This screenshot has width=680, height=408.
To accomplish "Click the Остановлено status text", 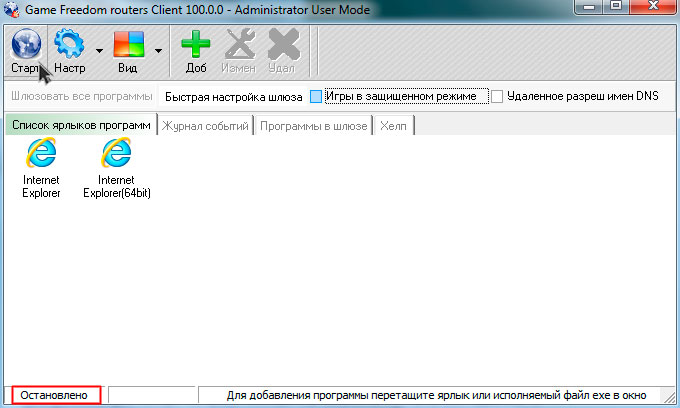I will [x=54, y=395].
